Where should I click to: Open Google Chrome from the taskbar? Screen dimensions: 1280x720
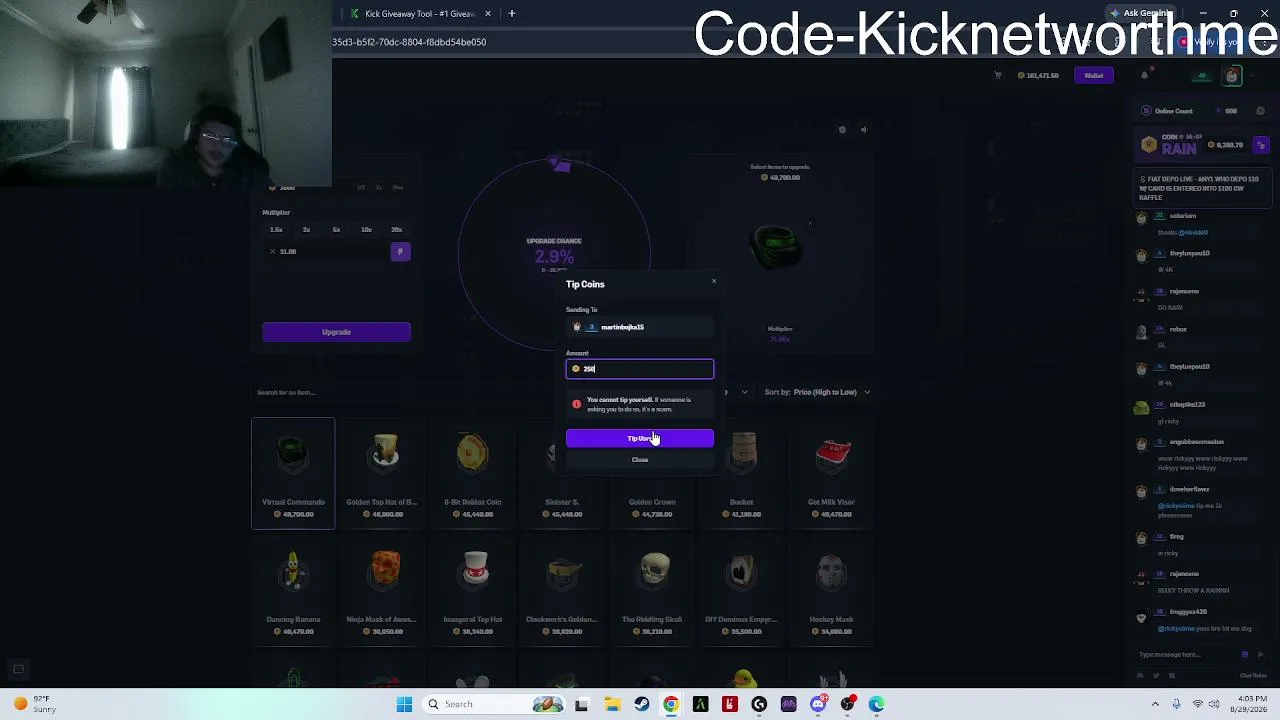click(x=671, y=704)
